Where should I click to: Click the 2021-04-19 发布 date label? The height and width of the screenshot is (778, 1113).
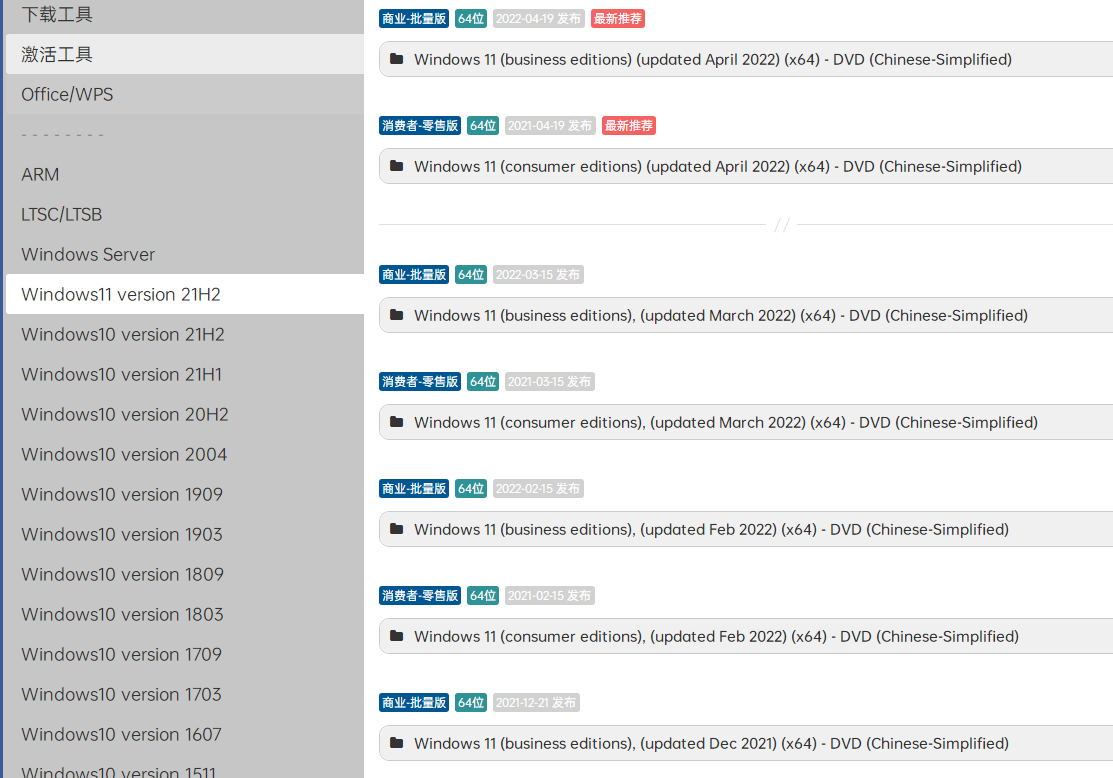coord(550,126)
